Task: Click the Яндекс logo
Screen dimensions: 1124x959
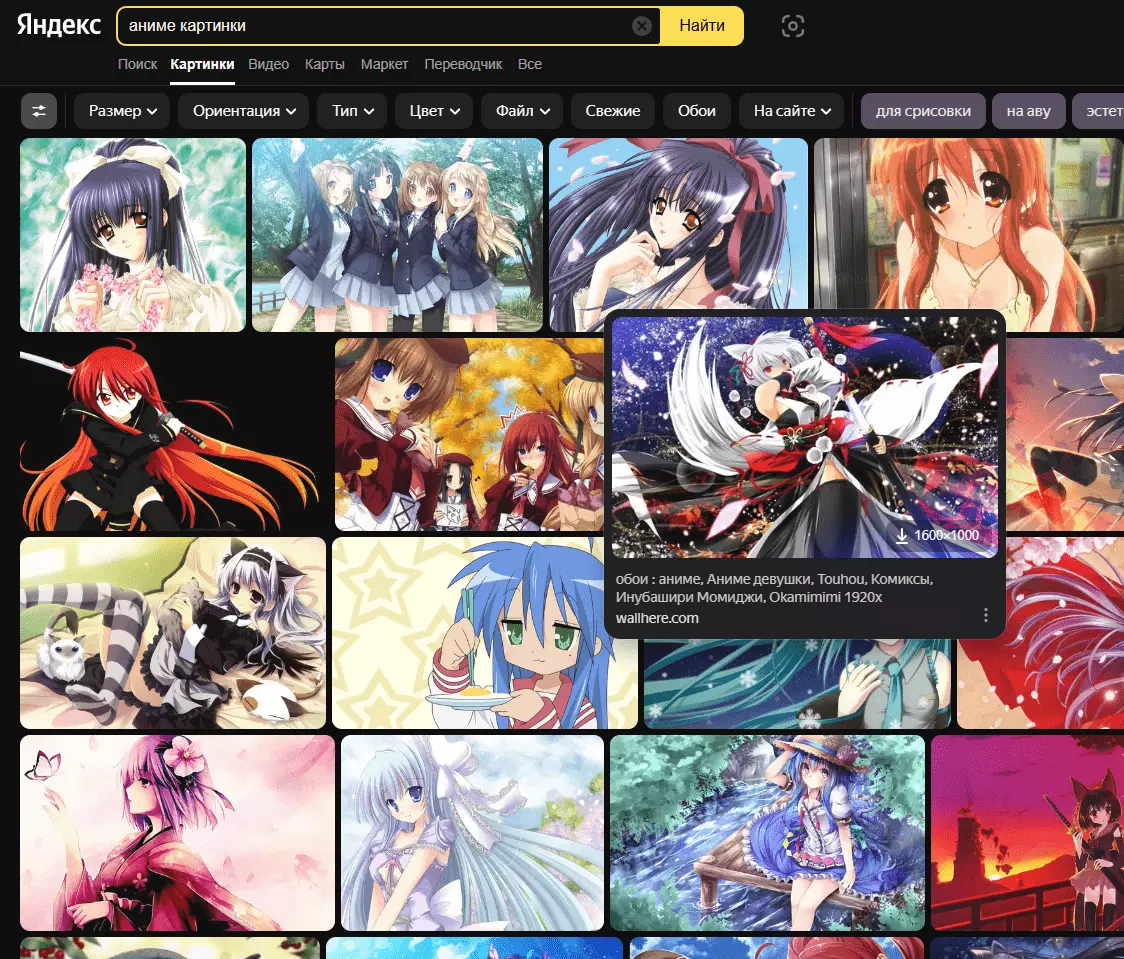Action: click(x=59, y=25)
